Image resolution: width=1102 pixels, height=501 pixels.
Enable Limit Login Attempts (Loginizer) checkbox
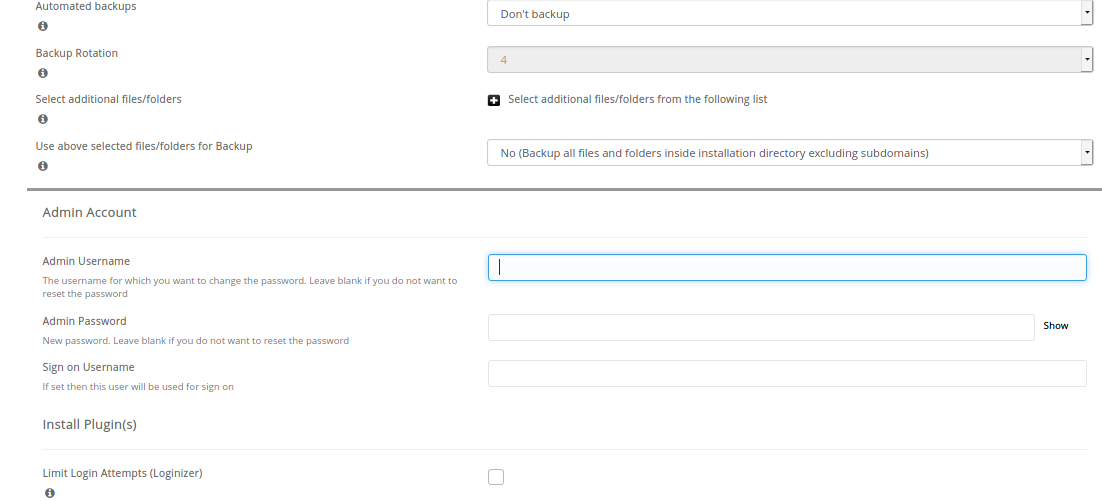click(496, 477)
